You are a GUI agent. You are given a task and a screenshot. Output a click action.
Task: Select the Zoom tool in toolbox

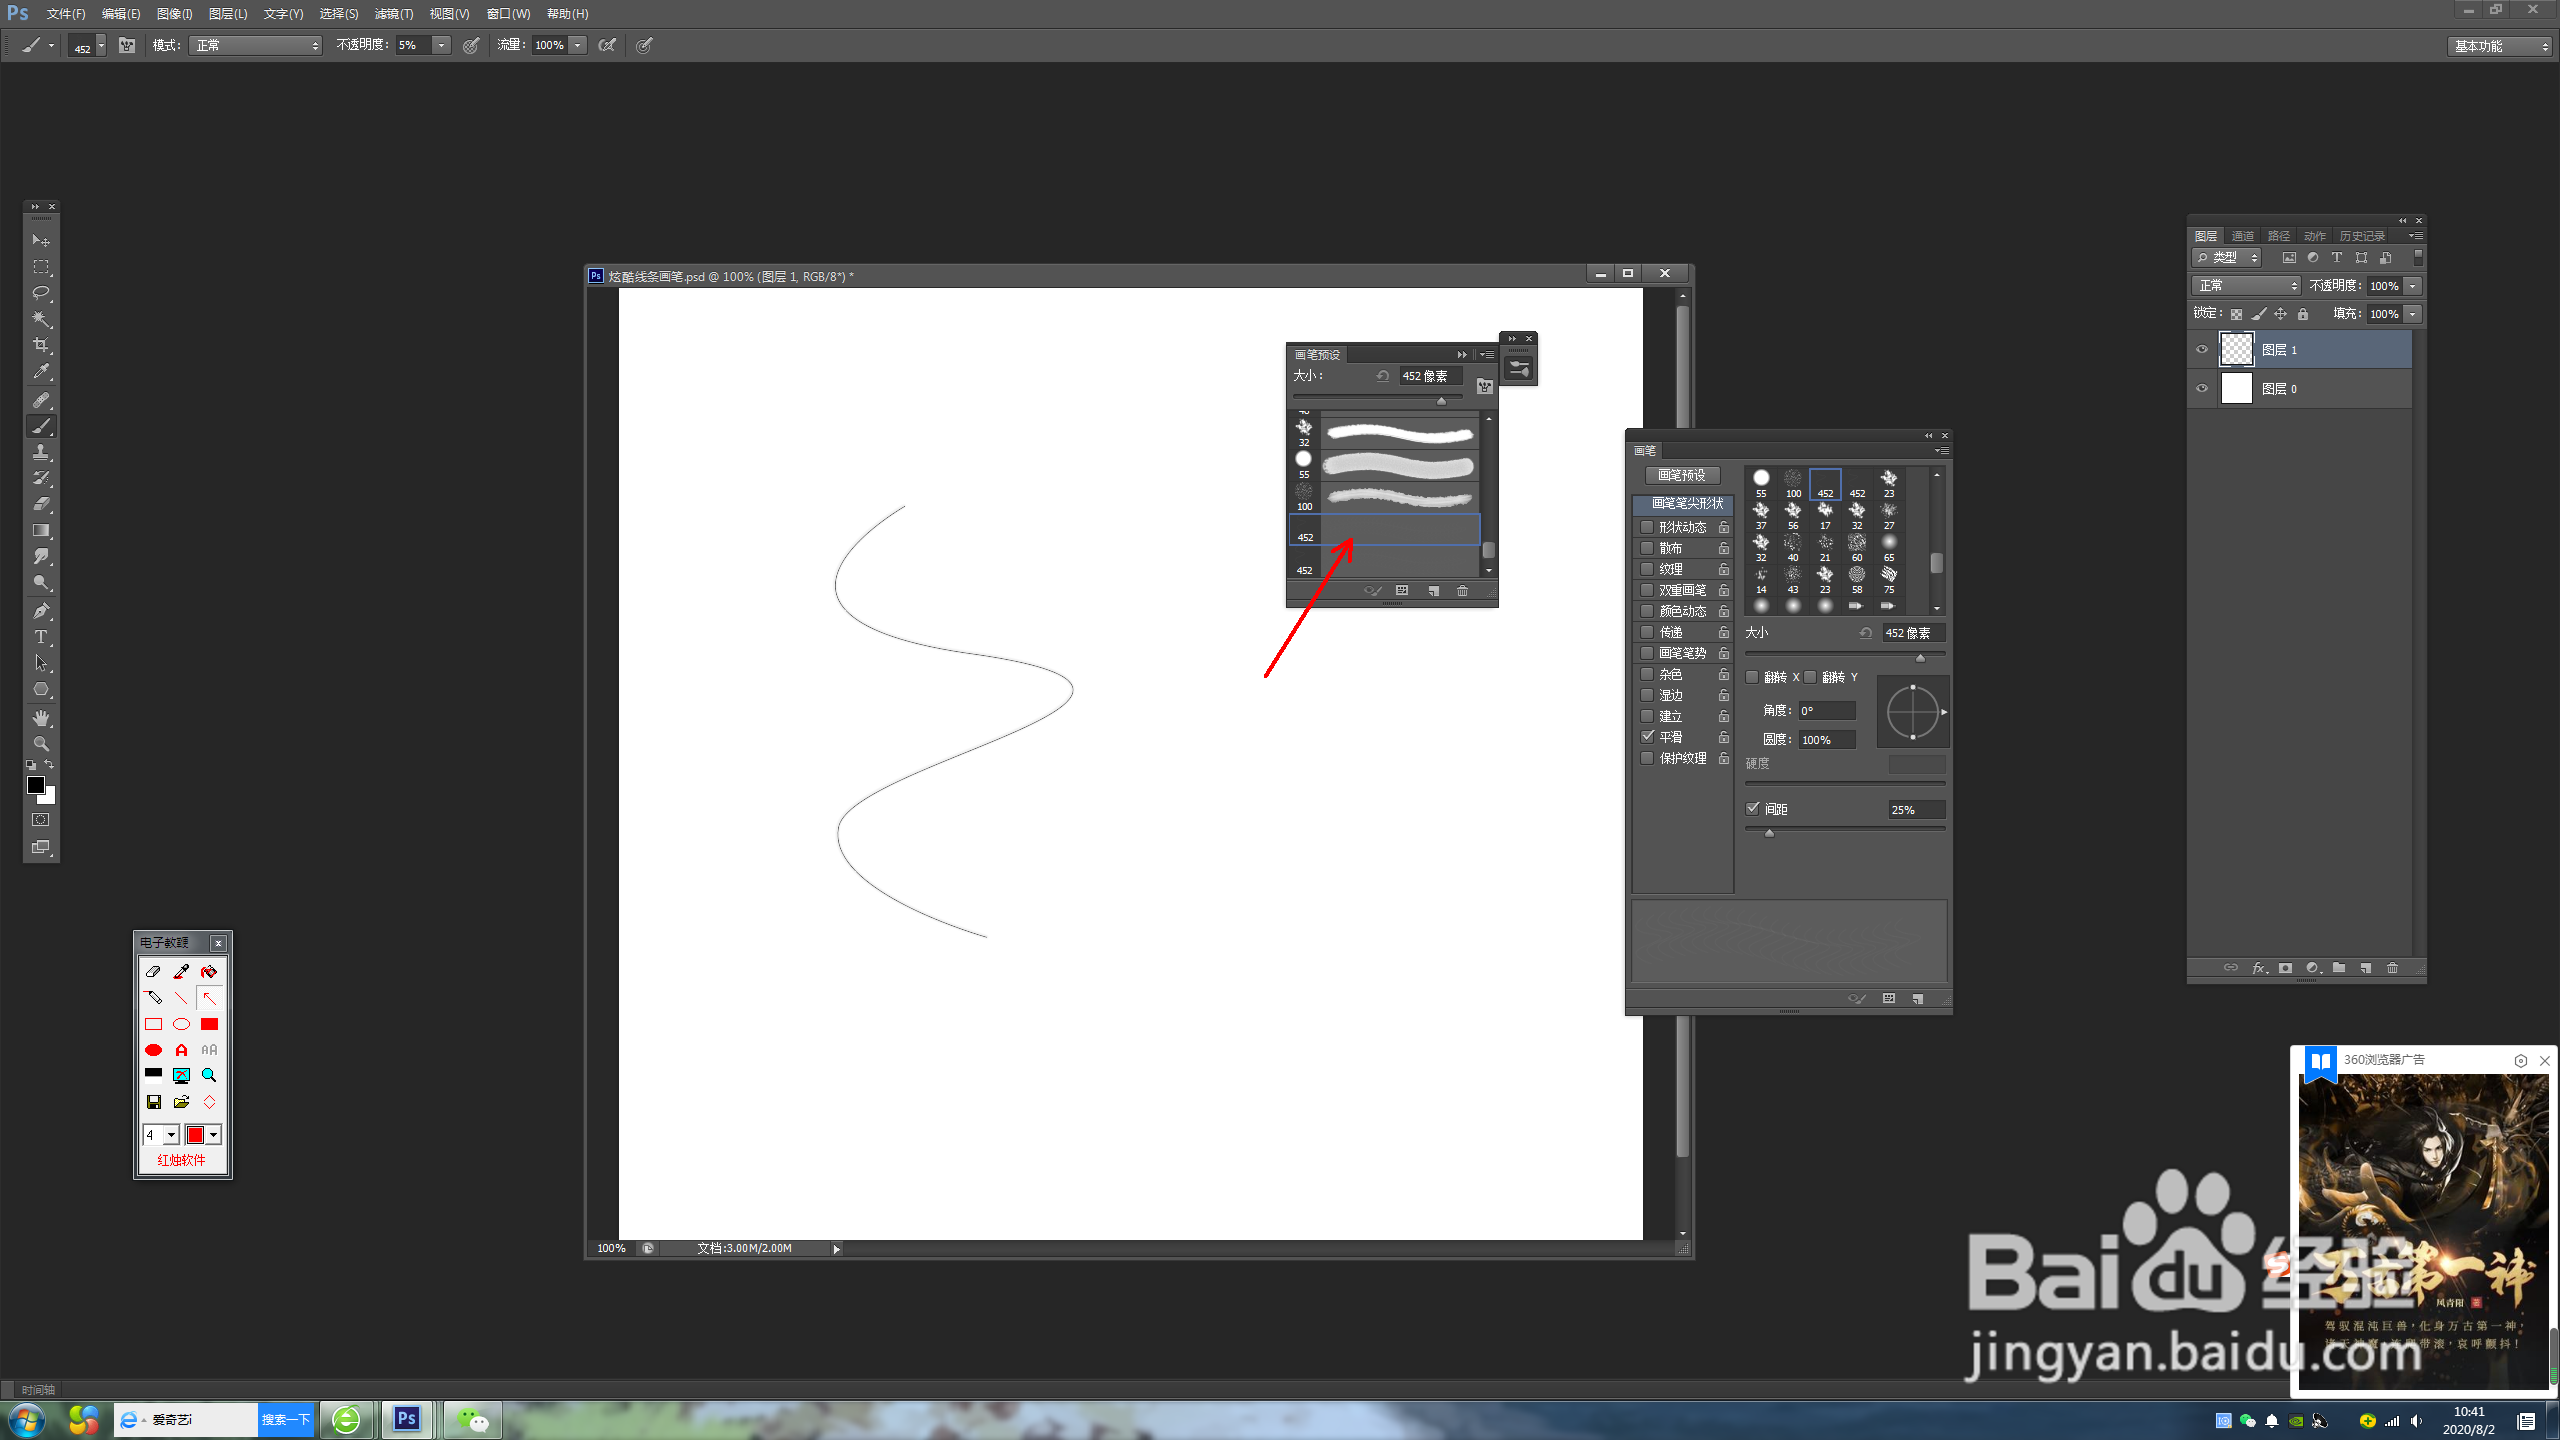[x=41, y=743]
